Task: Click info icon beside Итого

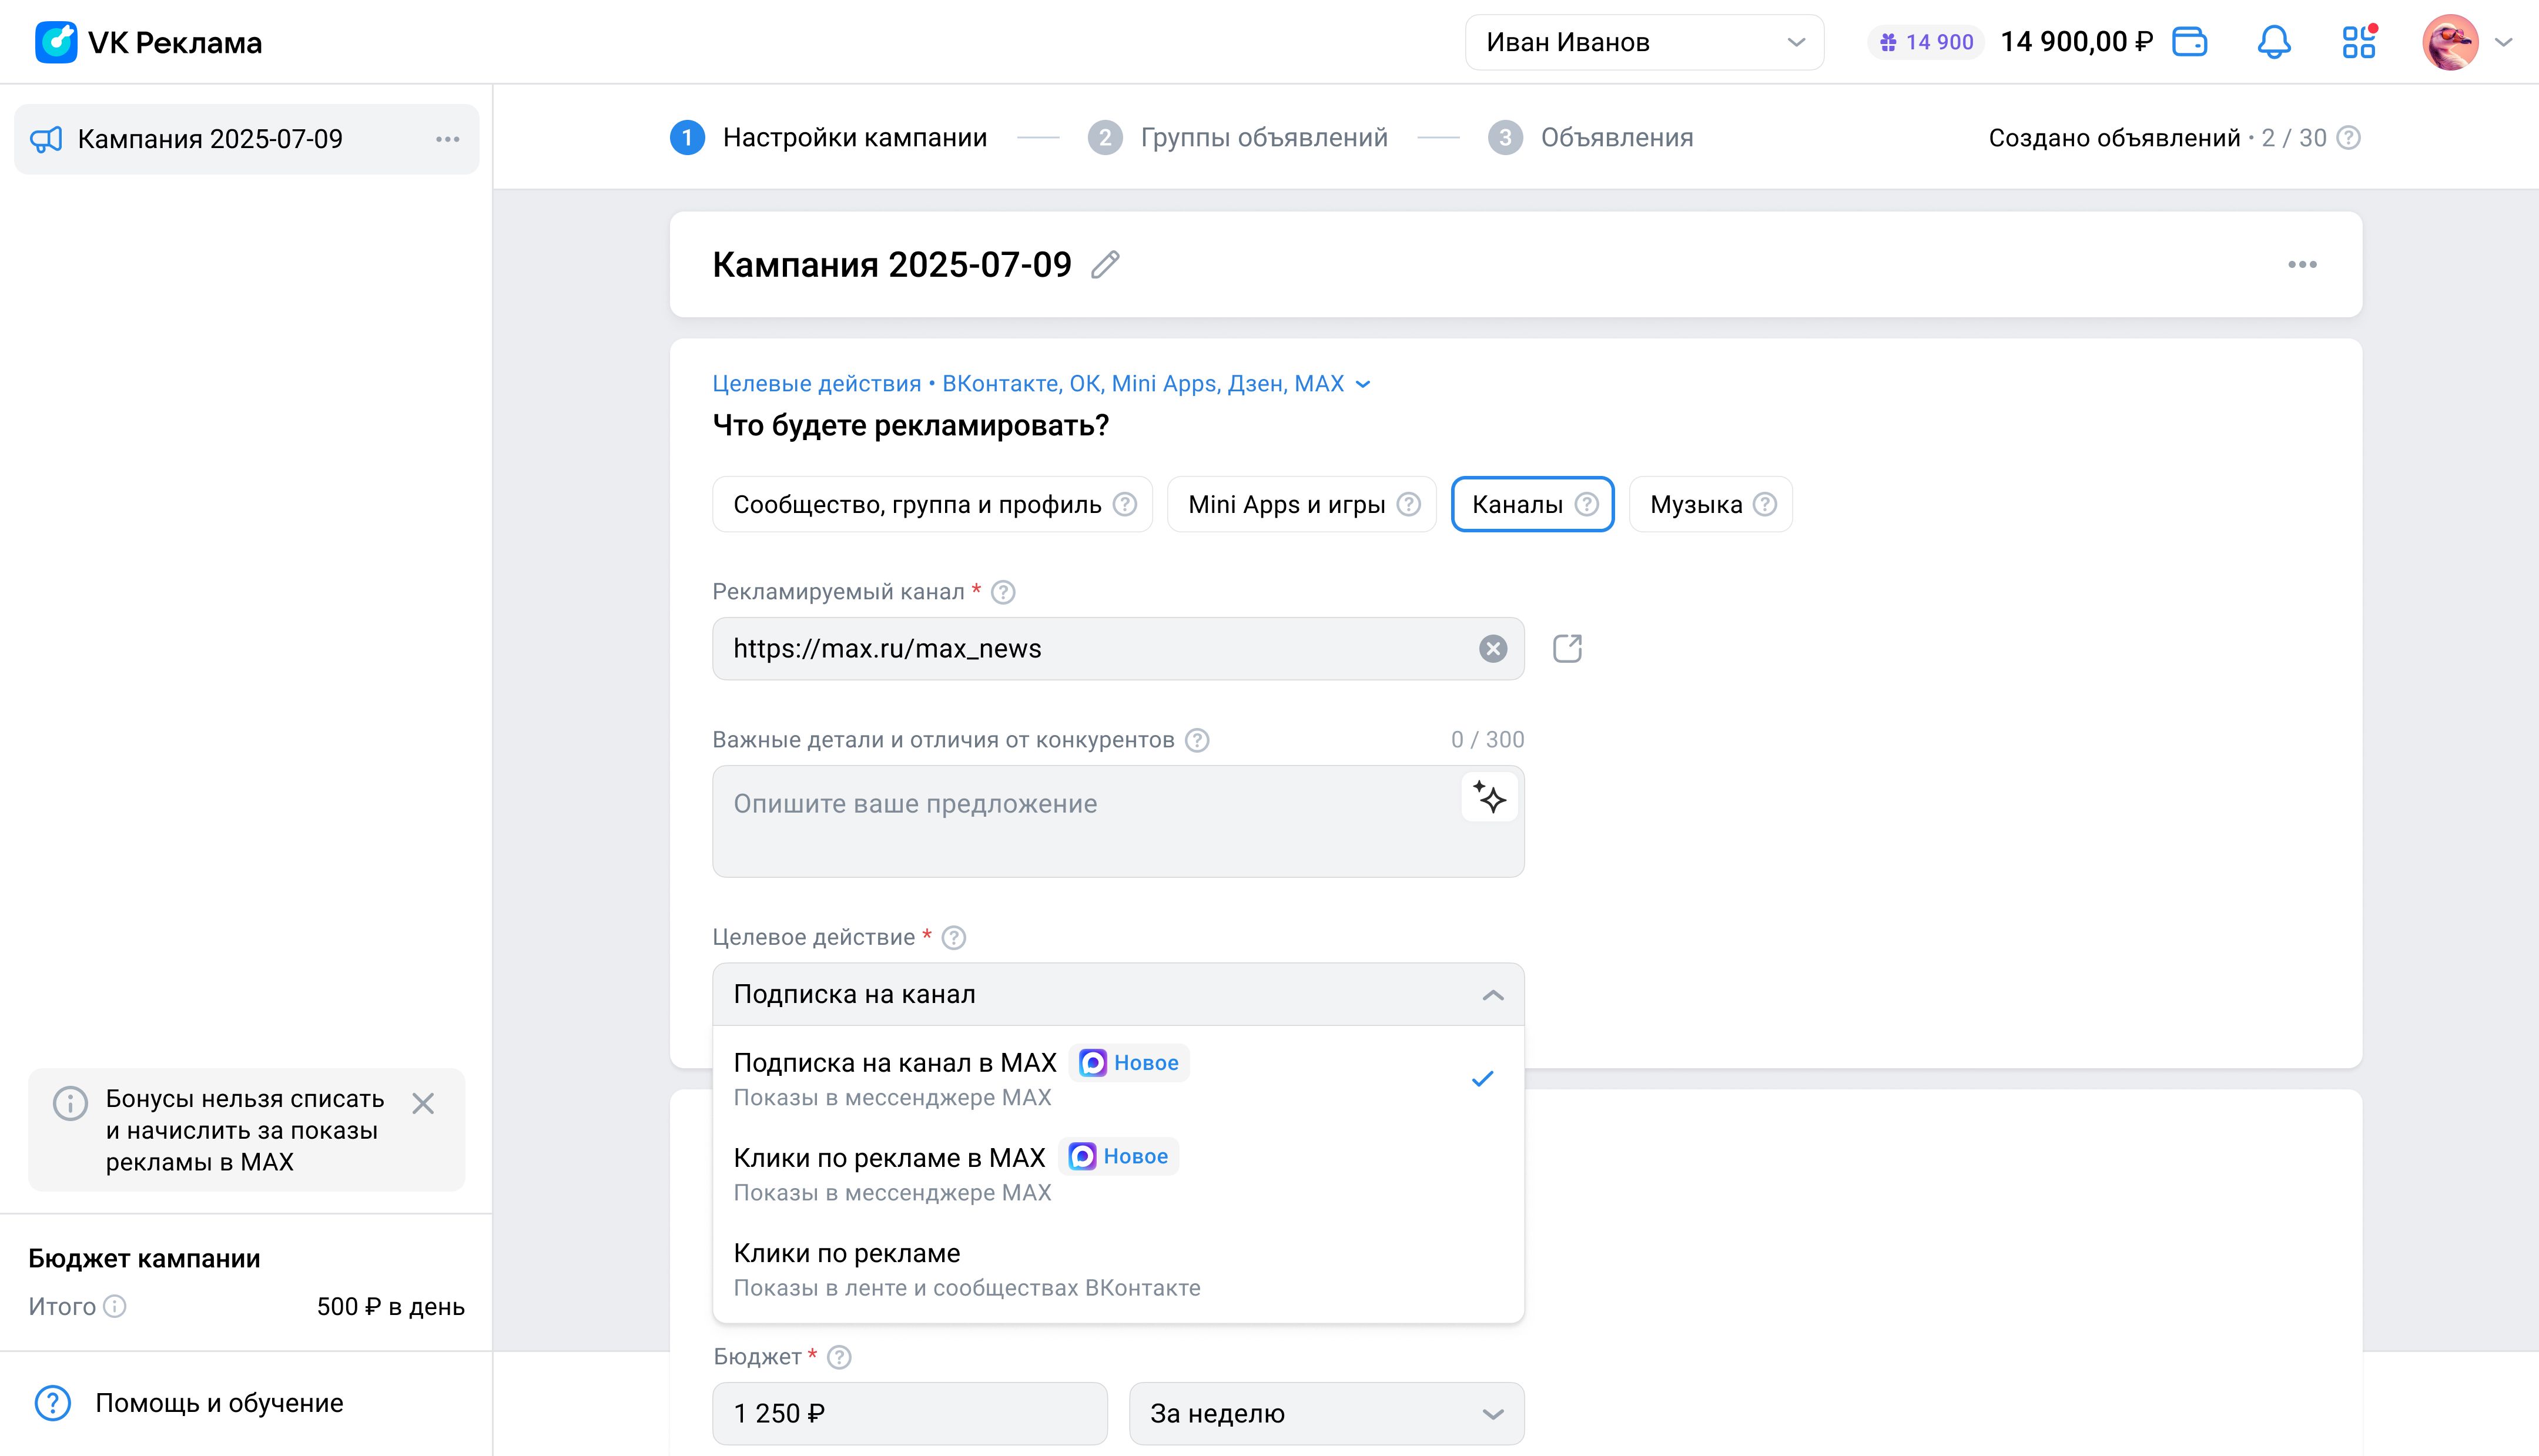Action: [x=115, y=1306]
